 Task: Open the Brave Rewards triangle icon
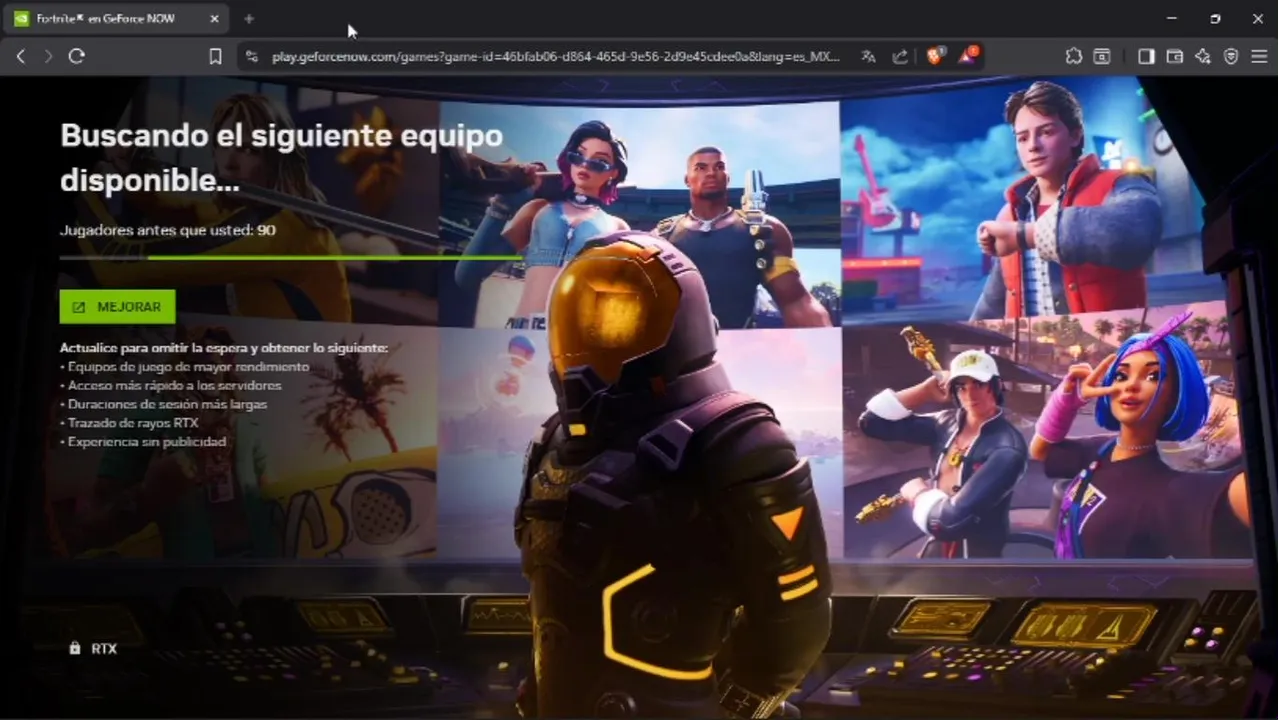tap(967, 56)
